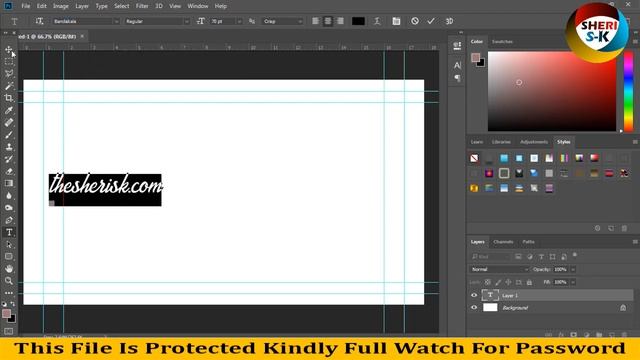The image size is (640, 360).
Task: Open the collapsed Character panel icon
Action: point(457,65)
